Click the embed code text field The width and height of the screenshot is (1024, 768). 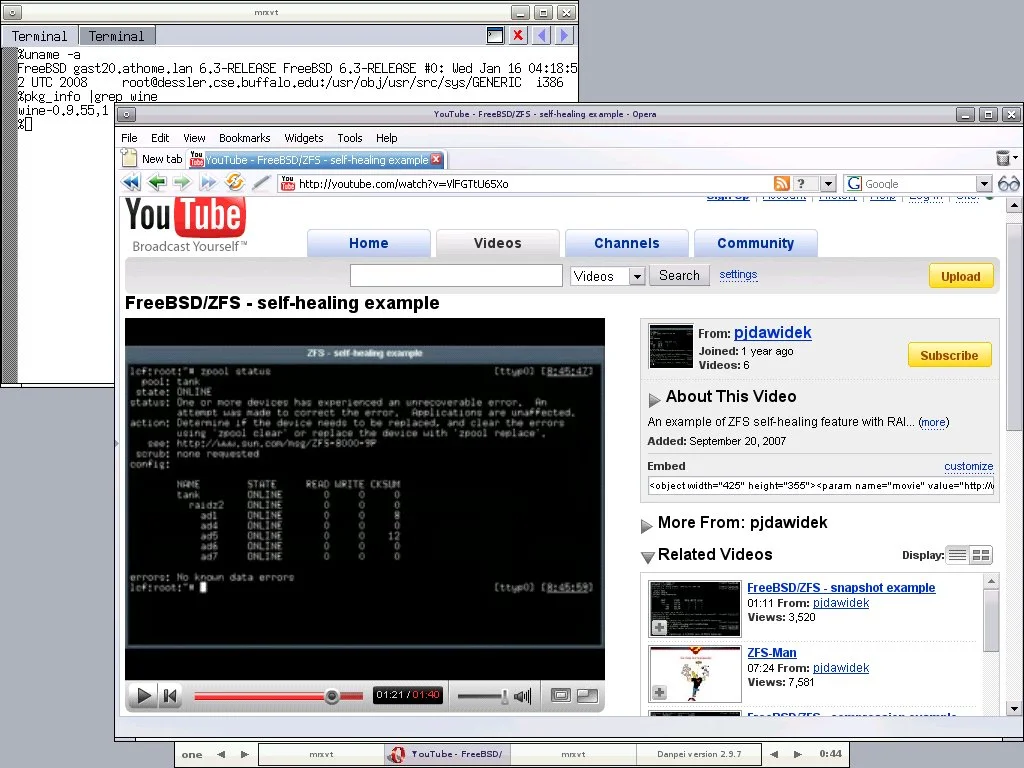coord(821,485)
